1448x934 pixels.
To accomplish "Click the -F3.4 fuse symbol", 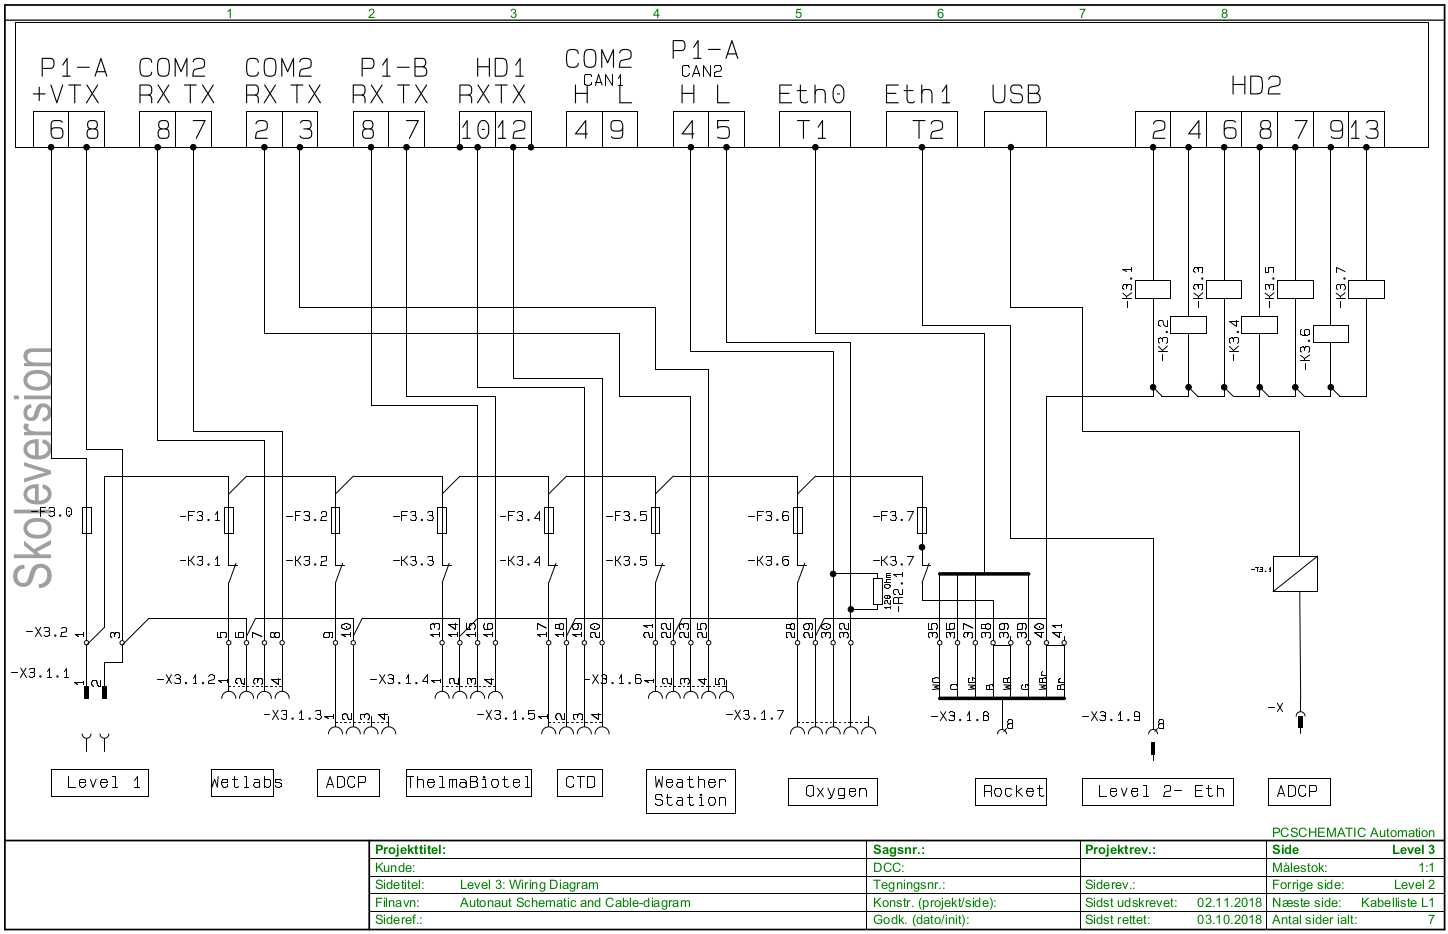I will point(549,520).
